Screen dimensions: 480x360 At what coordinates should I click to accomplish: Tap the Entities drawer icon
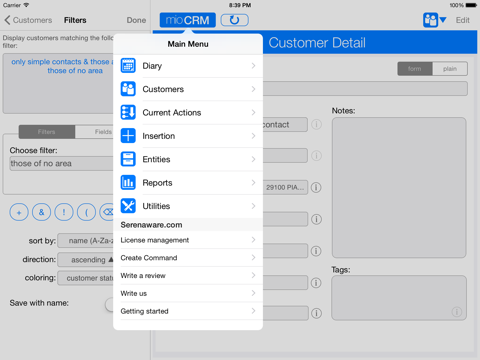pyautogui.click(x=128, y=159)
